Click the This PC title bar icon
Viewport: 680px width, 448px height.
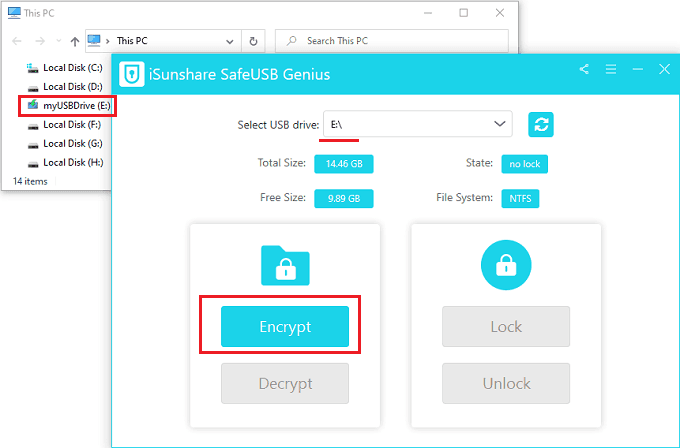[14, 13]
